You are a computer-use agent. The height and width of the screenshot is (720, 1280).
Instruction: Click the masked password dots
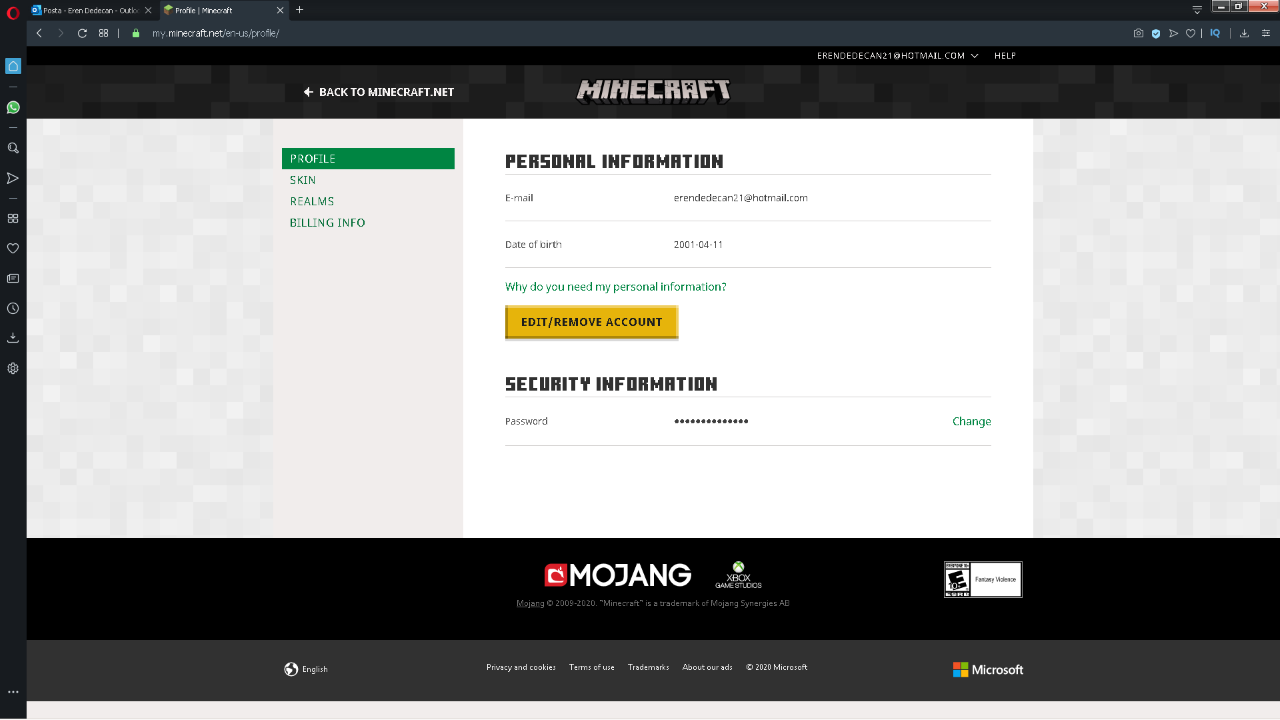coord(711,421)
